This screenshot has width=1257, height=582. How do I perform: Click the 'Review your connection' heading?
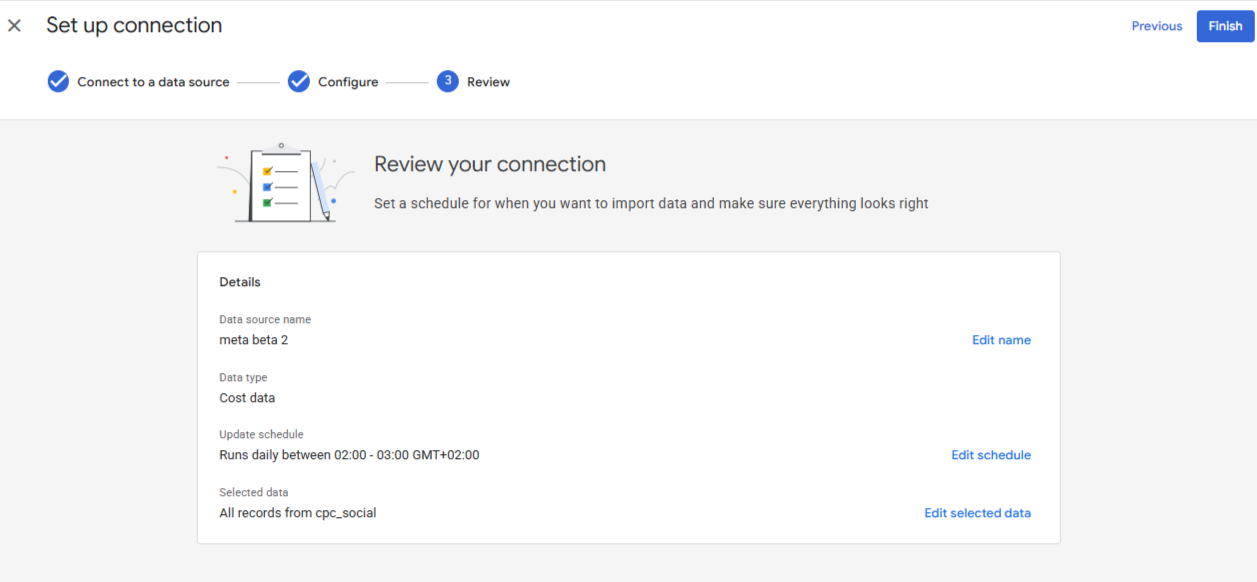[490, 164]
